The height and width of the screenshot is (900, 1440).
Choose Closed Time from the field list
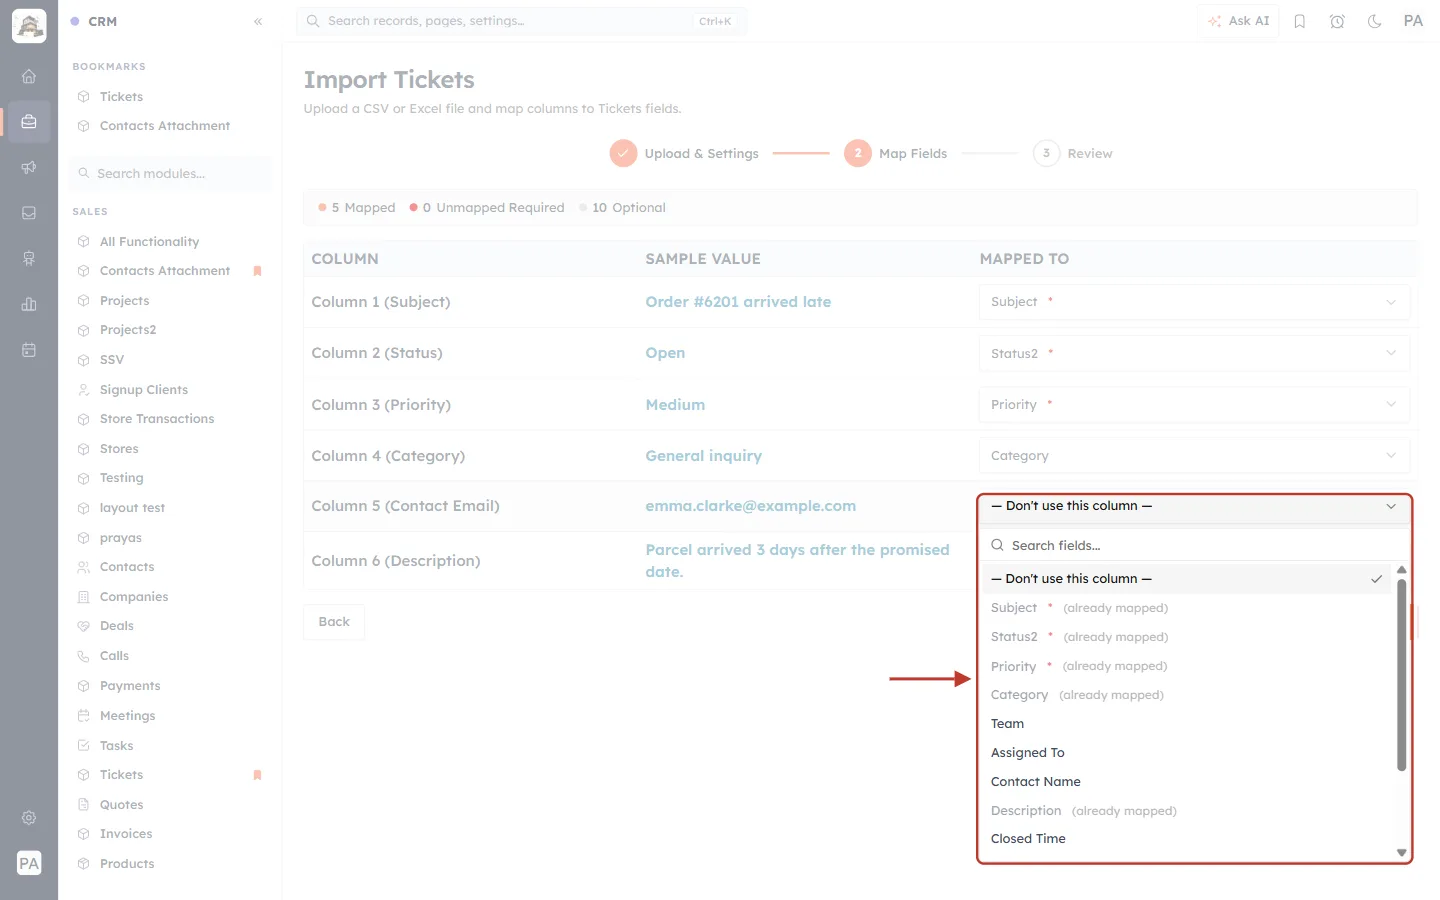click(x=1028, y=839)
